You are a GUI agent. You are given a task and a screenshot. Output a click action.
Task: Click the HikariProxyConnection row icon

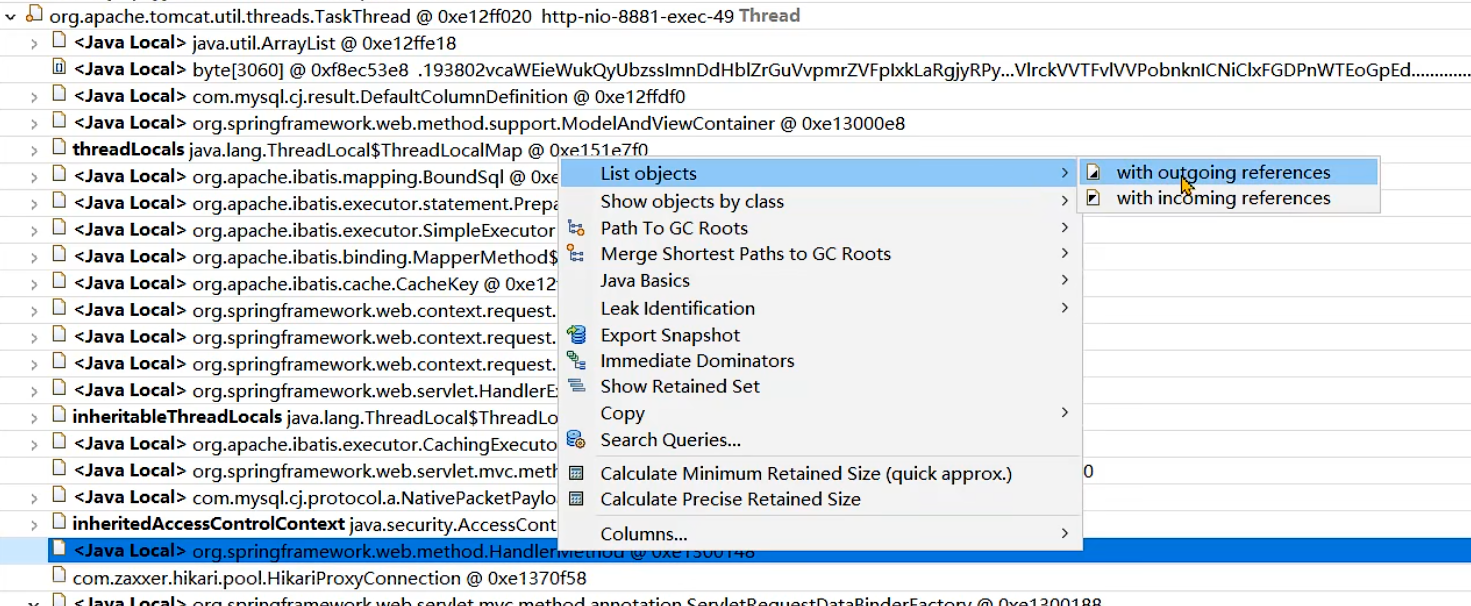[59, 577]
